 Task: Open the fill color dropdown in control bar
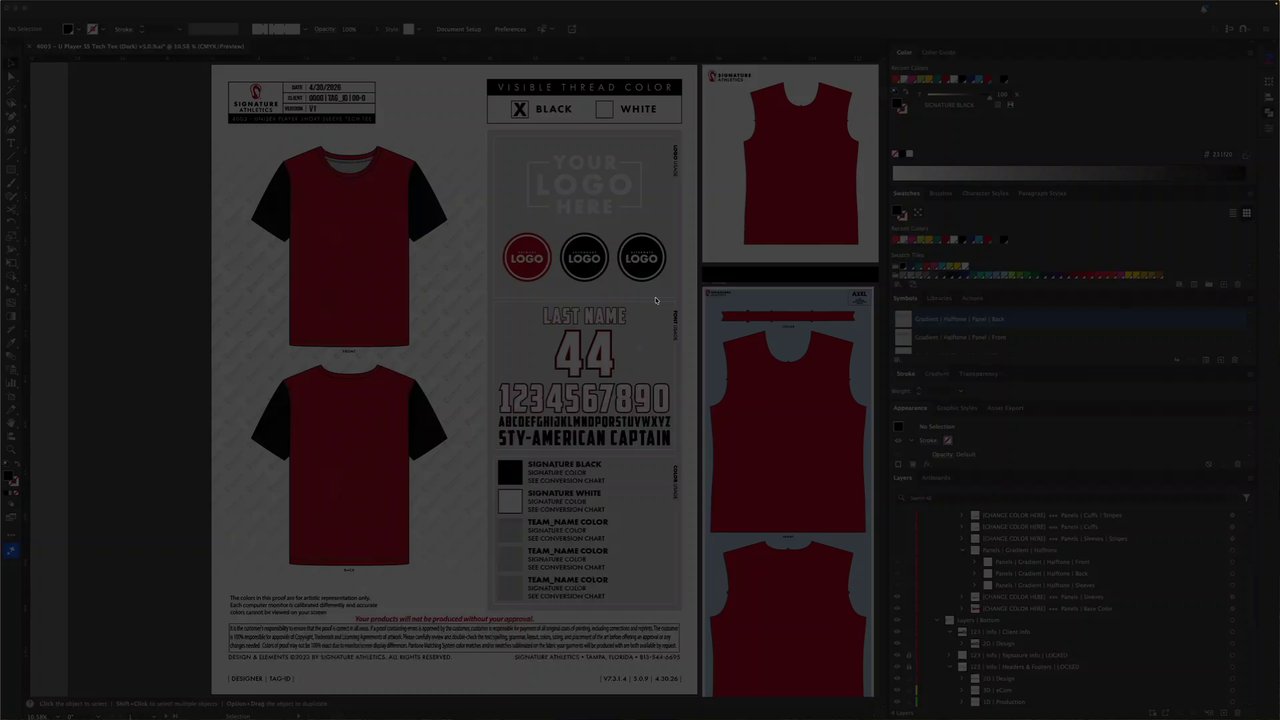click(x=81, y=29)
